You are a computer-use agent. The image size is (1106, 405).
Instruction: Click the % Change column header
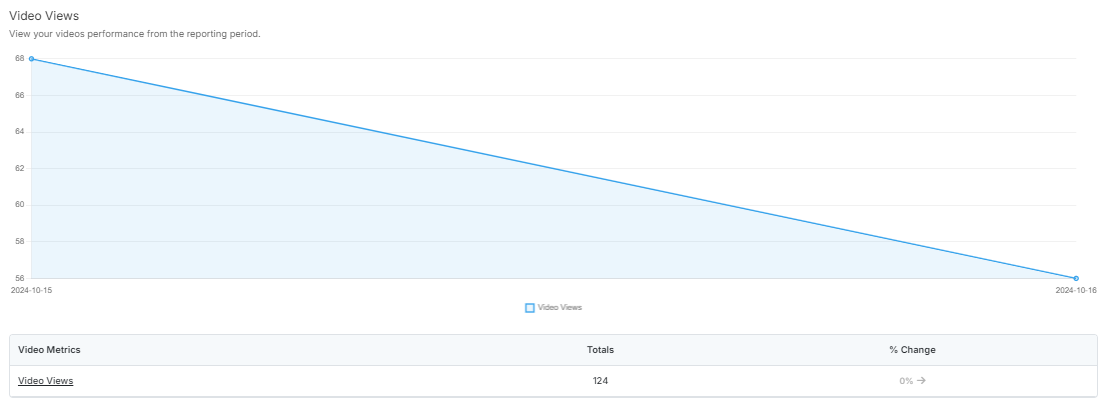coord(913,350)
